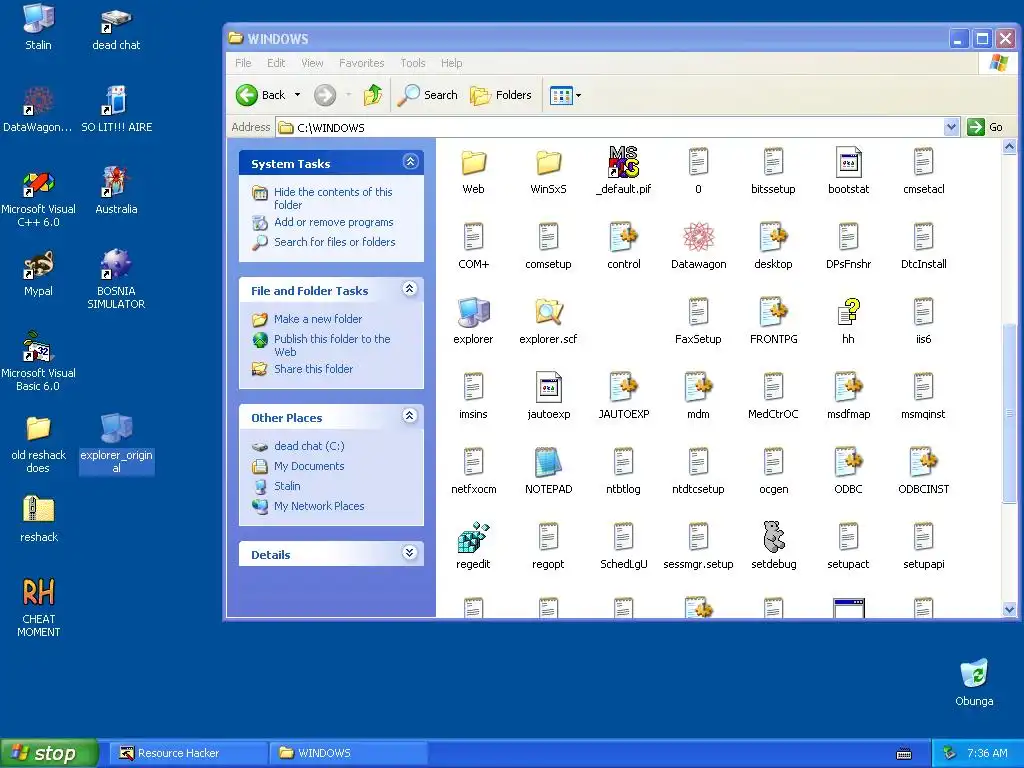Screen dimensions: 1024x768
Task: Select the BOSNIA SIMULATOR desktop icon
Action: coord(116,264)
